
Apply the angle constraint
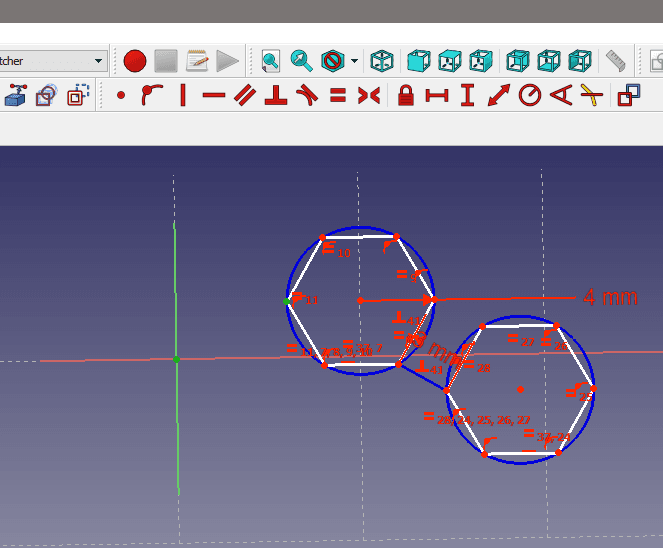[561, 95]
